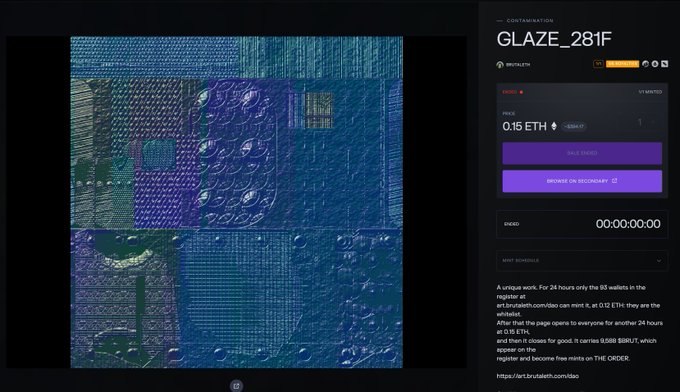Open Browse on Secondary
This screenshot has height=392, width=680.
pyautogui.click(x=582, y=181)
